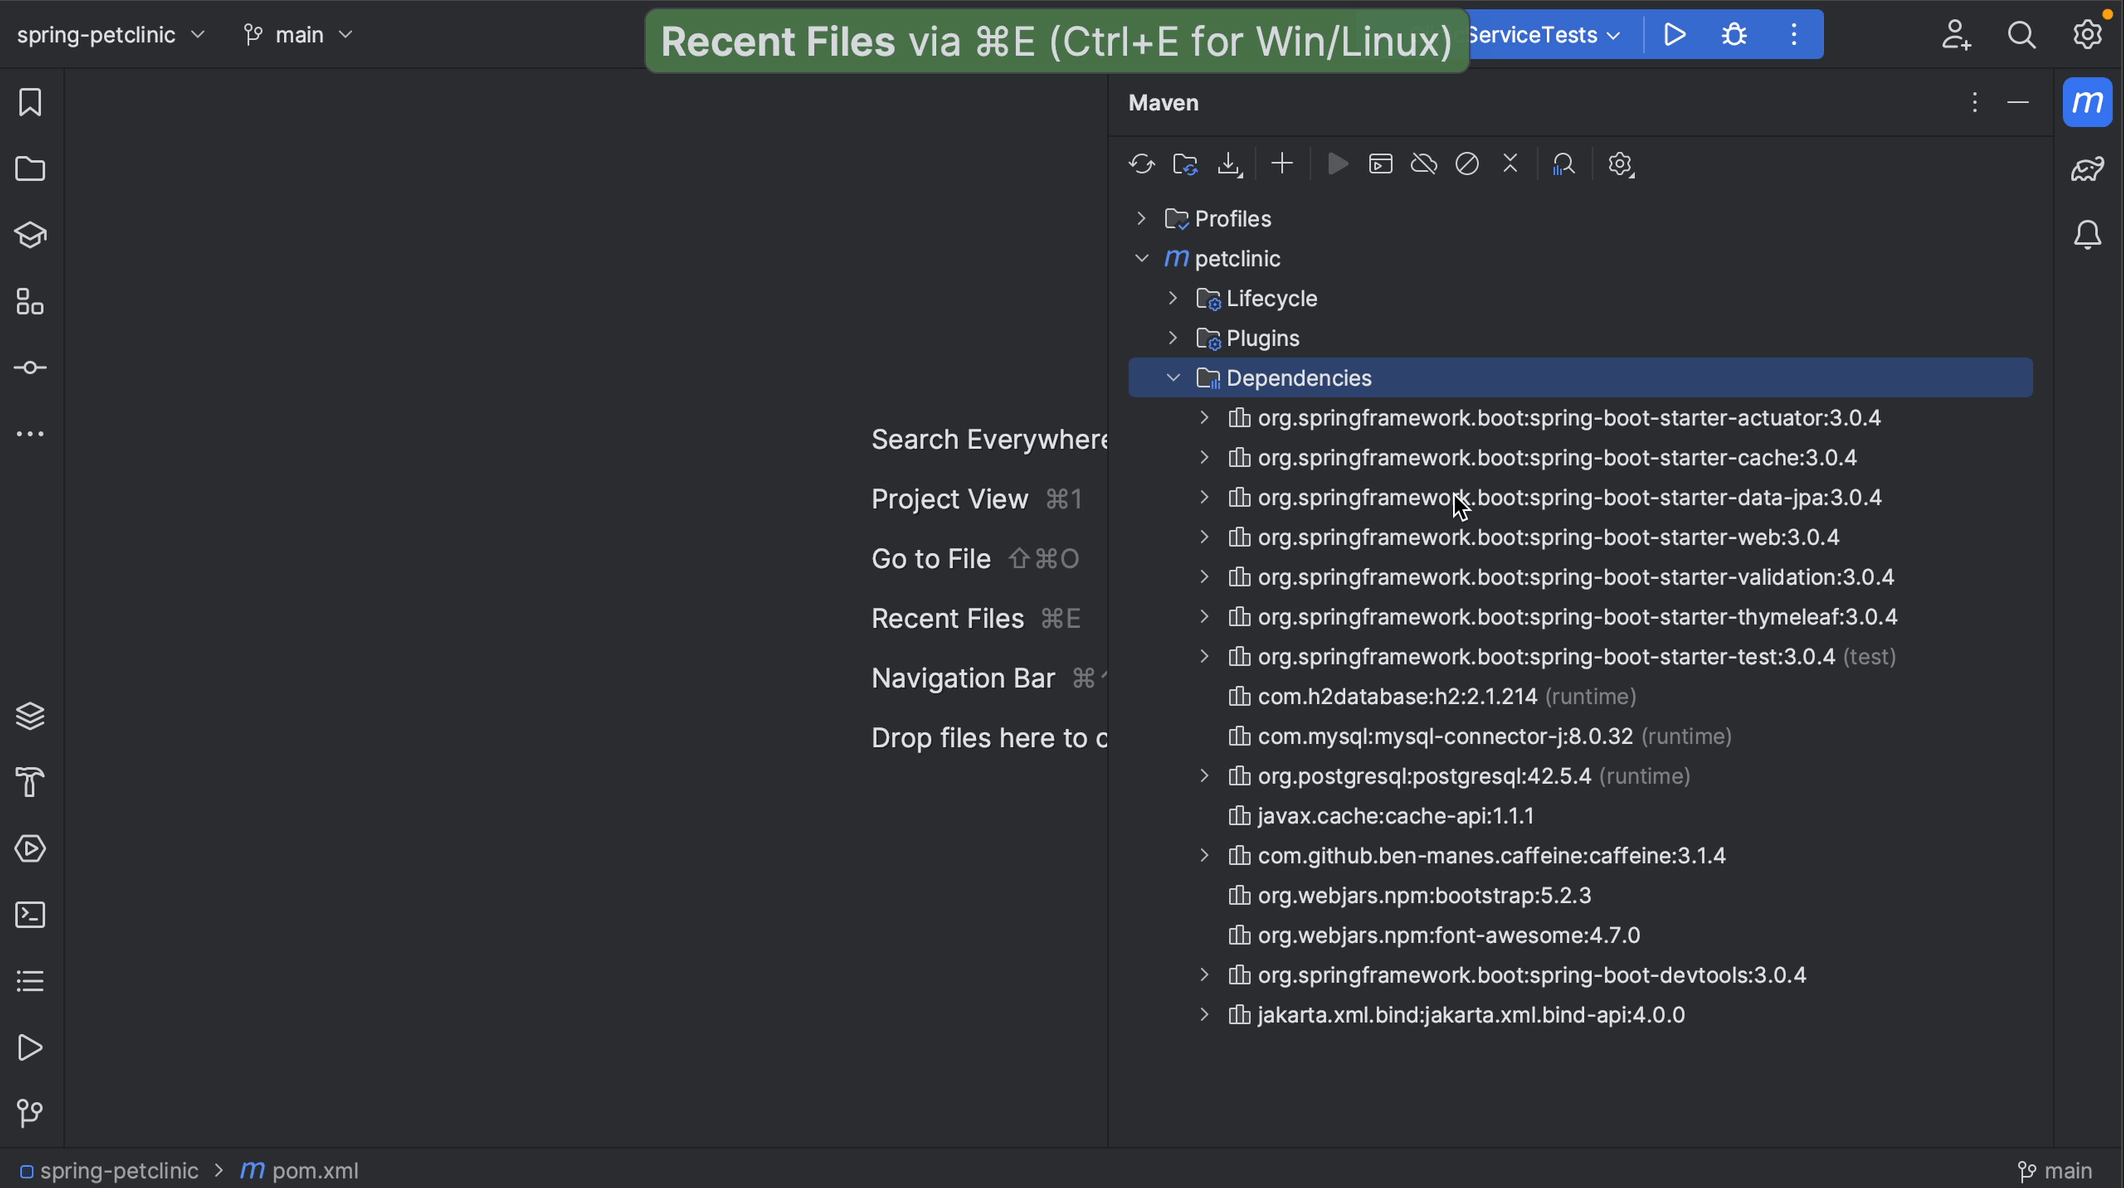Screen dimensions: 2124x1188
Task: Reload all Maven projects with sync icon
Action: (1142, 164)
